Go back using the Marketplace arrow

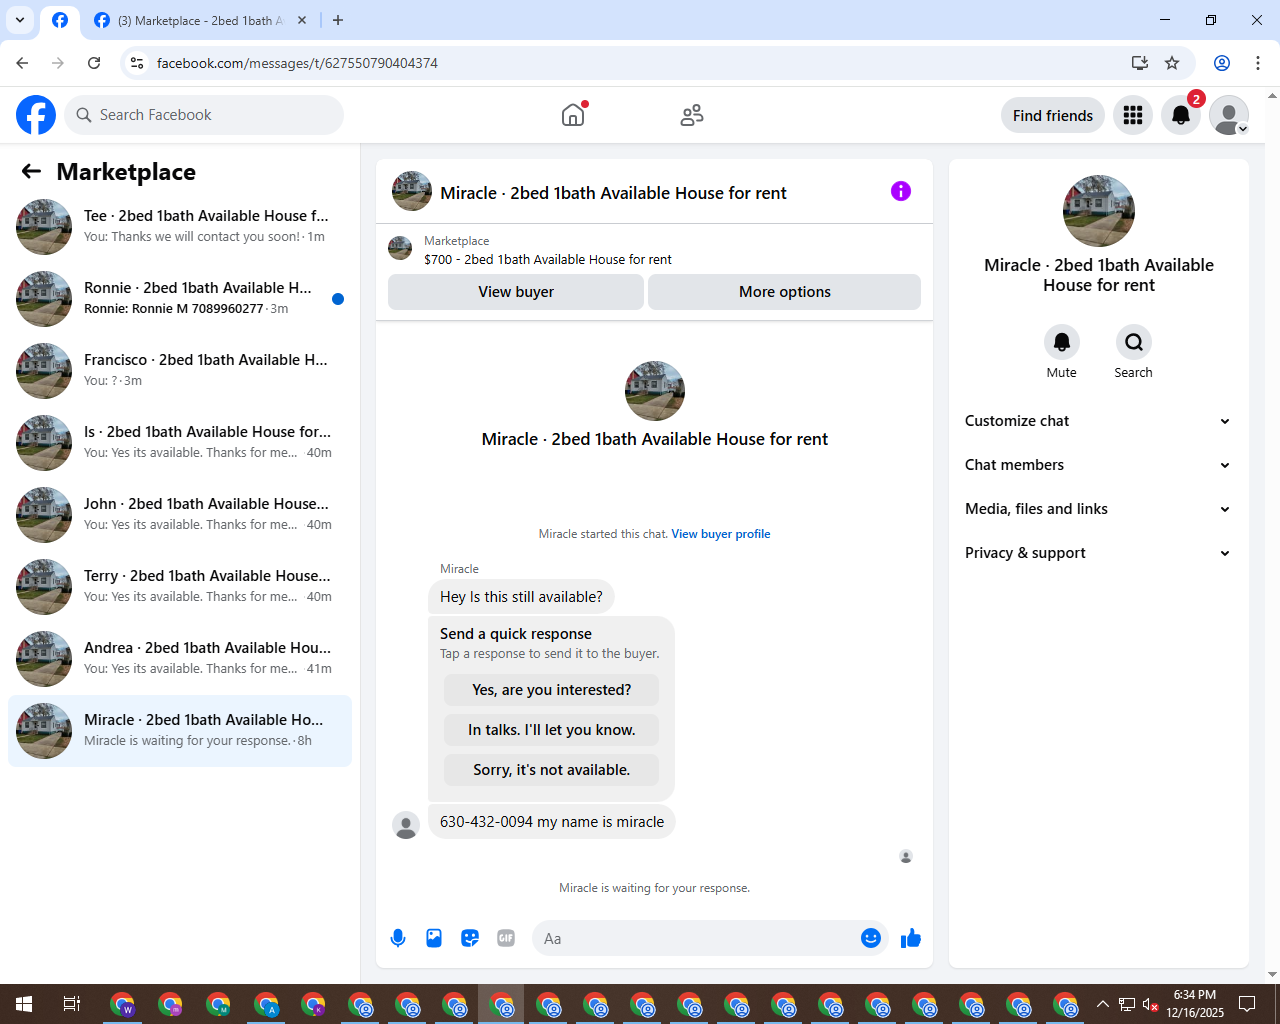point(32,171)
